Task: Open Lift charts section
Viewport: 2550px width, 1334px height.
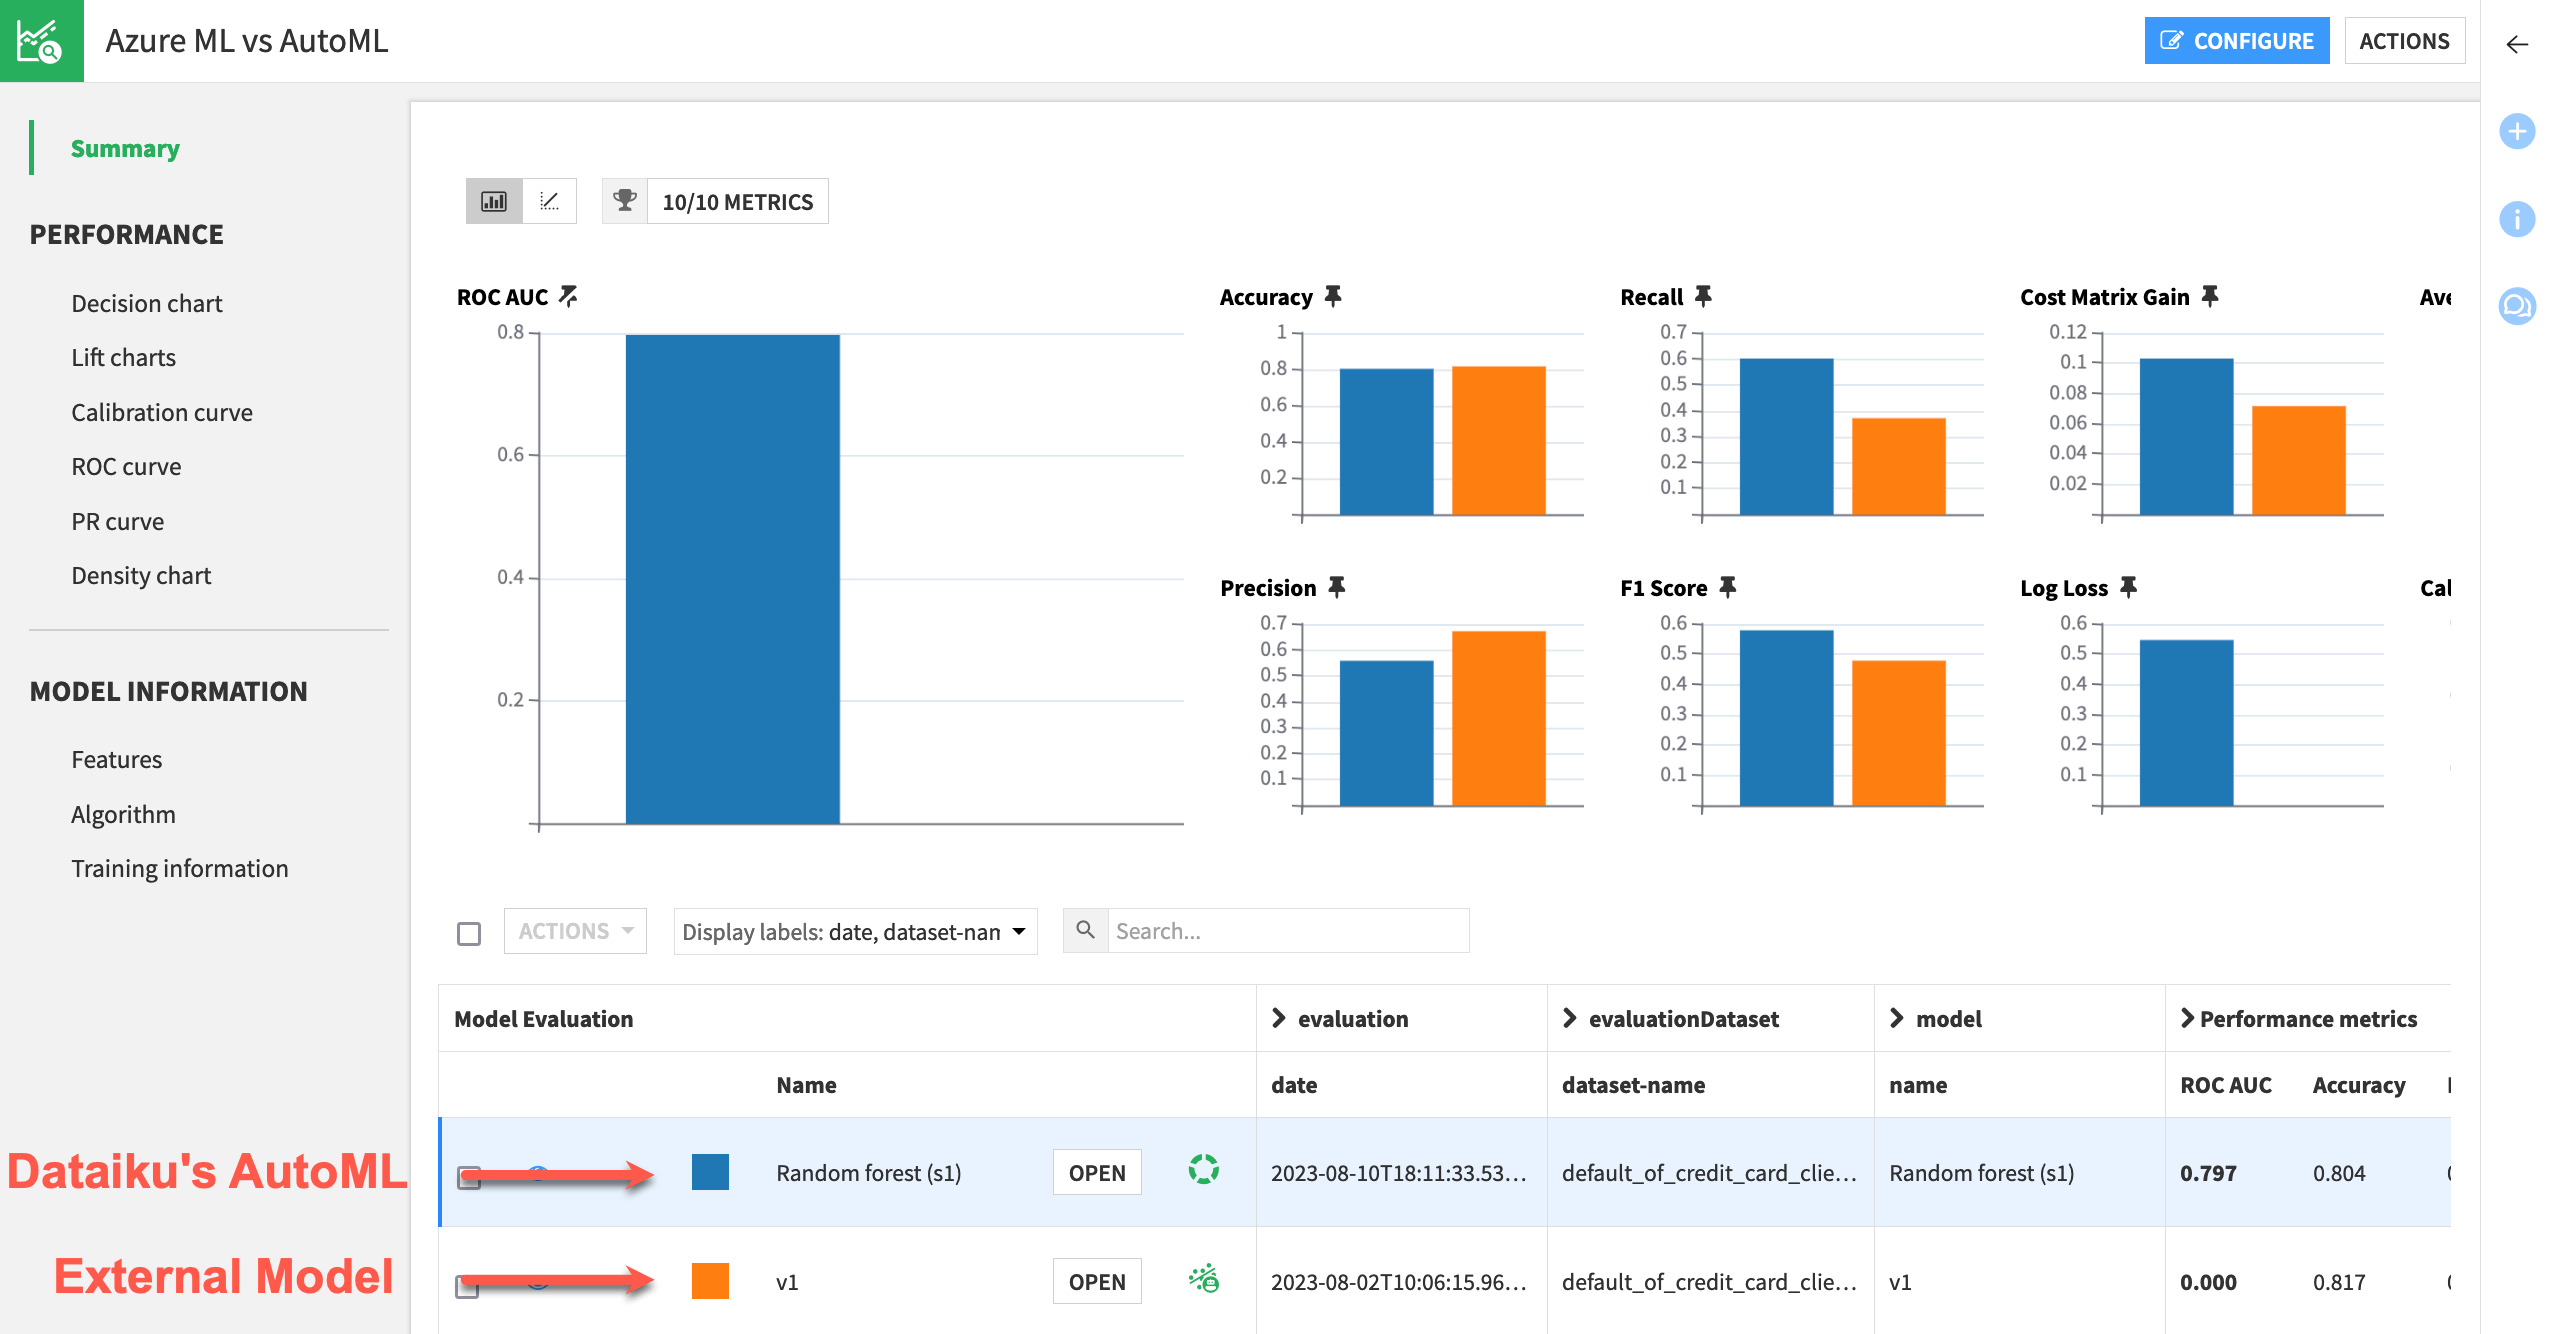Action: 123,357
